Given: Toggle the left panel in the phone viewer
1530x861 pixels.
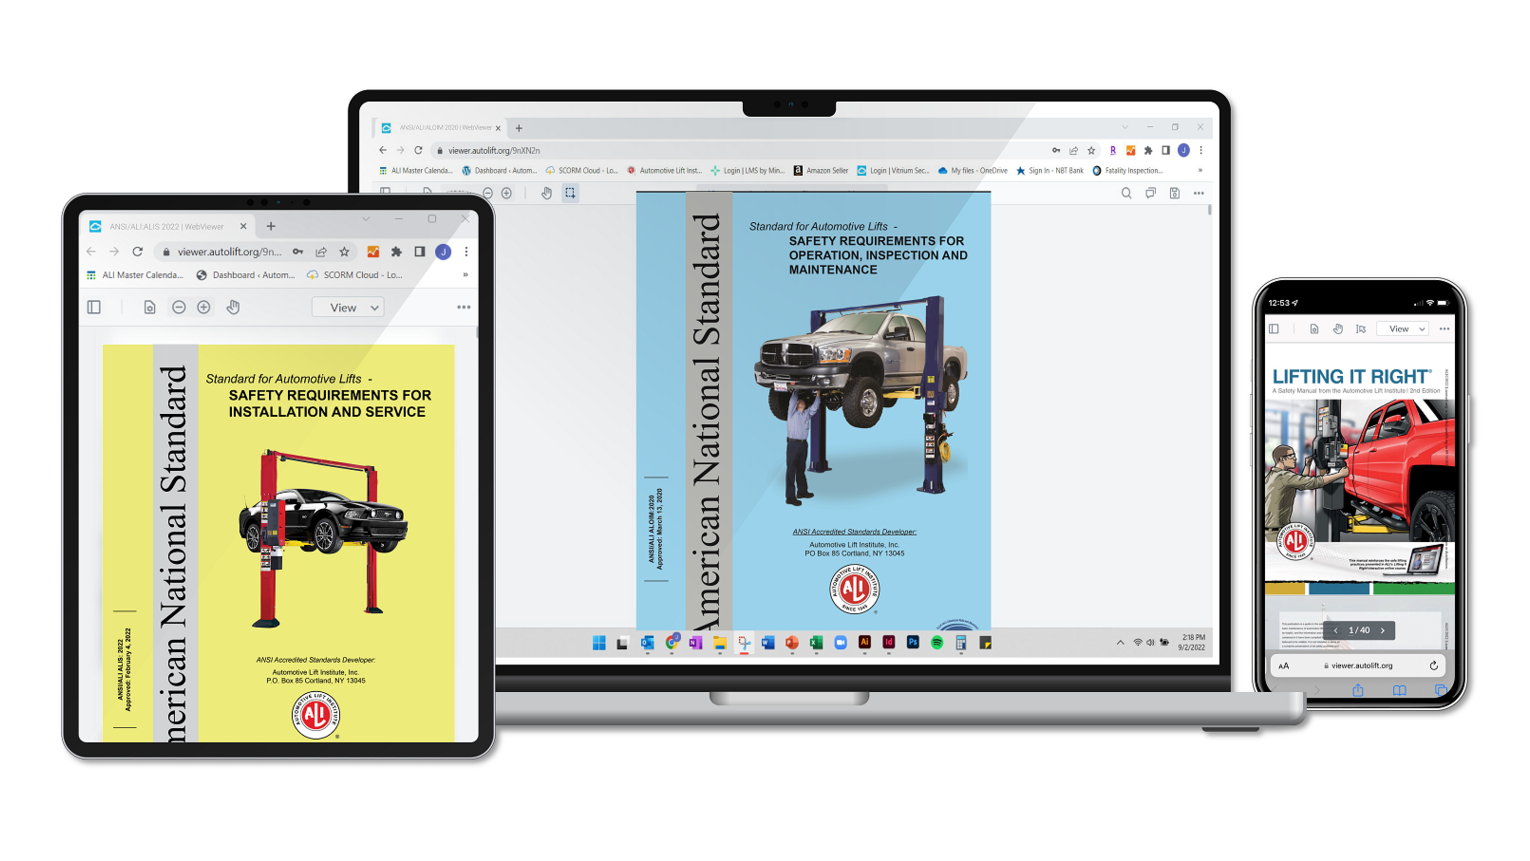Looking at the screenshot, I should click(x=1274, y=328).
